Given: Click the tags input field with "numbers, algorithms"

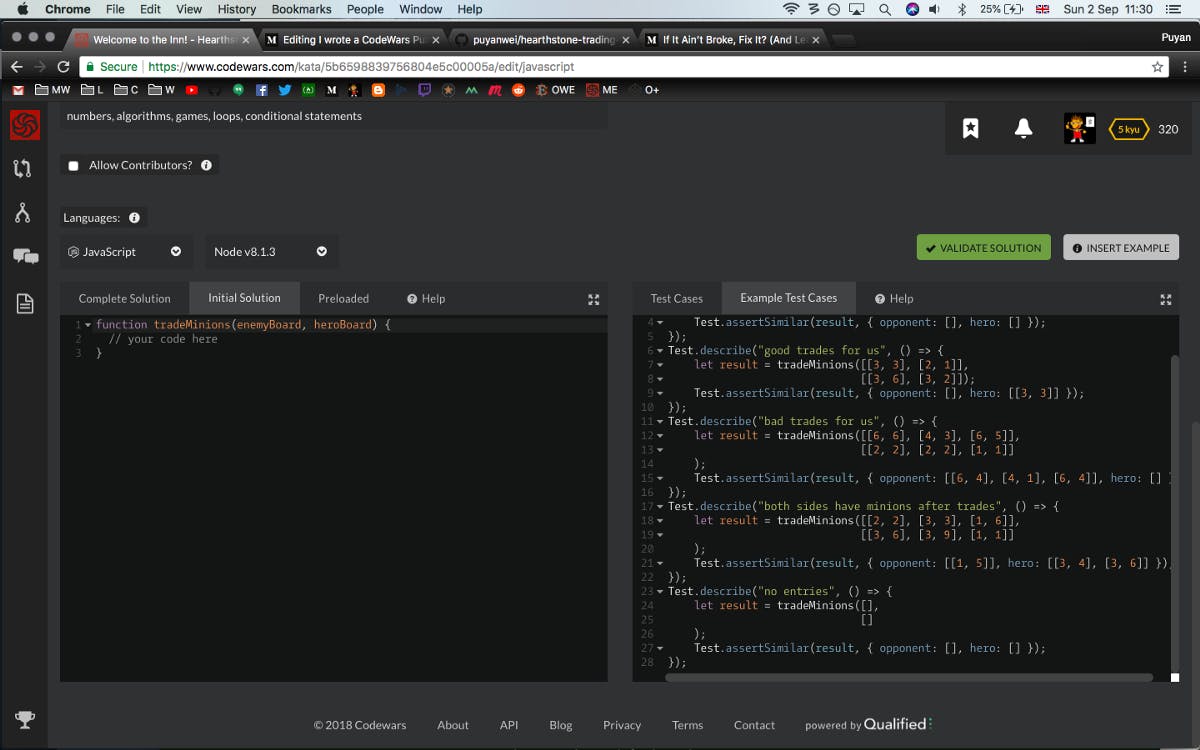Looking at the screenshot, I should pos(334,116).
